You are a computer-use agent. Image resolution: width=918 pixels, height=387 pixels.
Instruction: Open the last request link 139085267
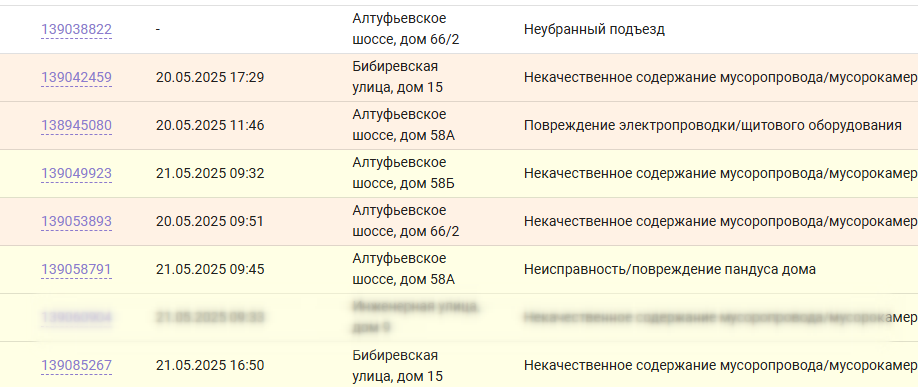pyautogui.click(x=76, y=366)
